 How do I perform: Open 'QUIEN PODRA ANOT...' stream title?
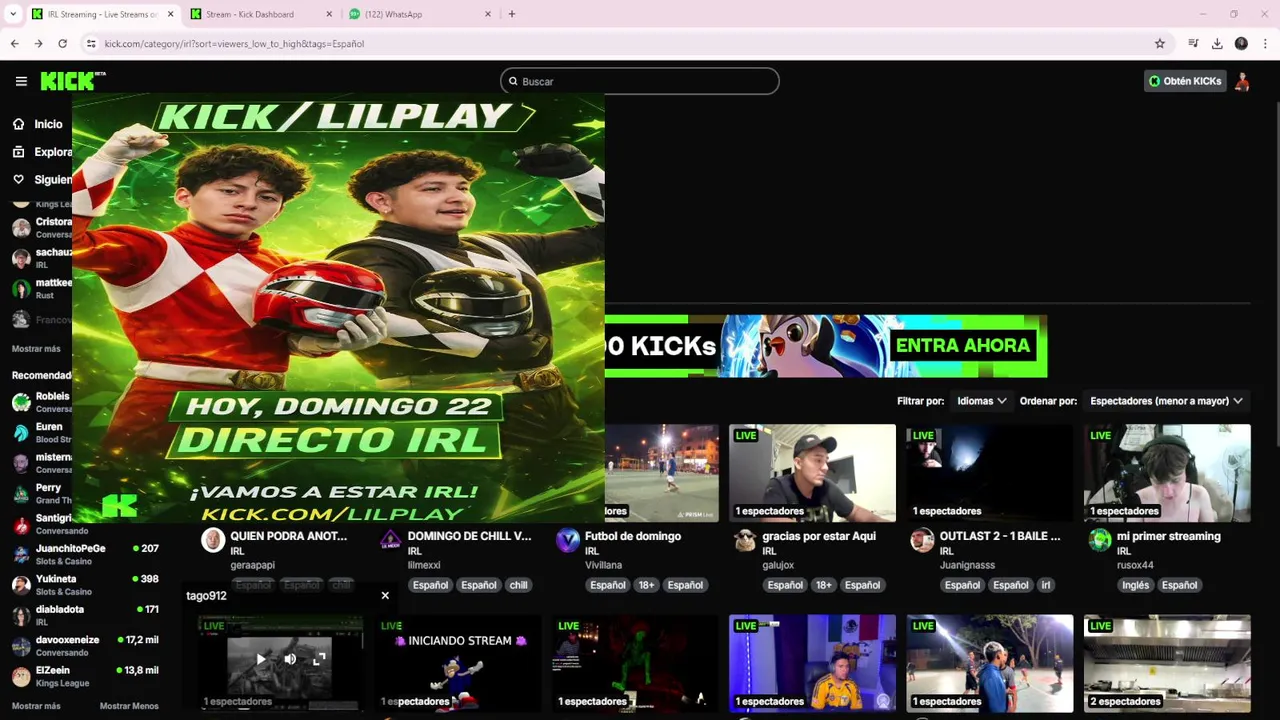288,536
